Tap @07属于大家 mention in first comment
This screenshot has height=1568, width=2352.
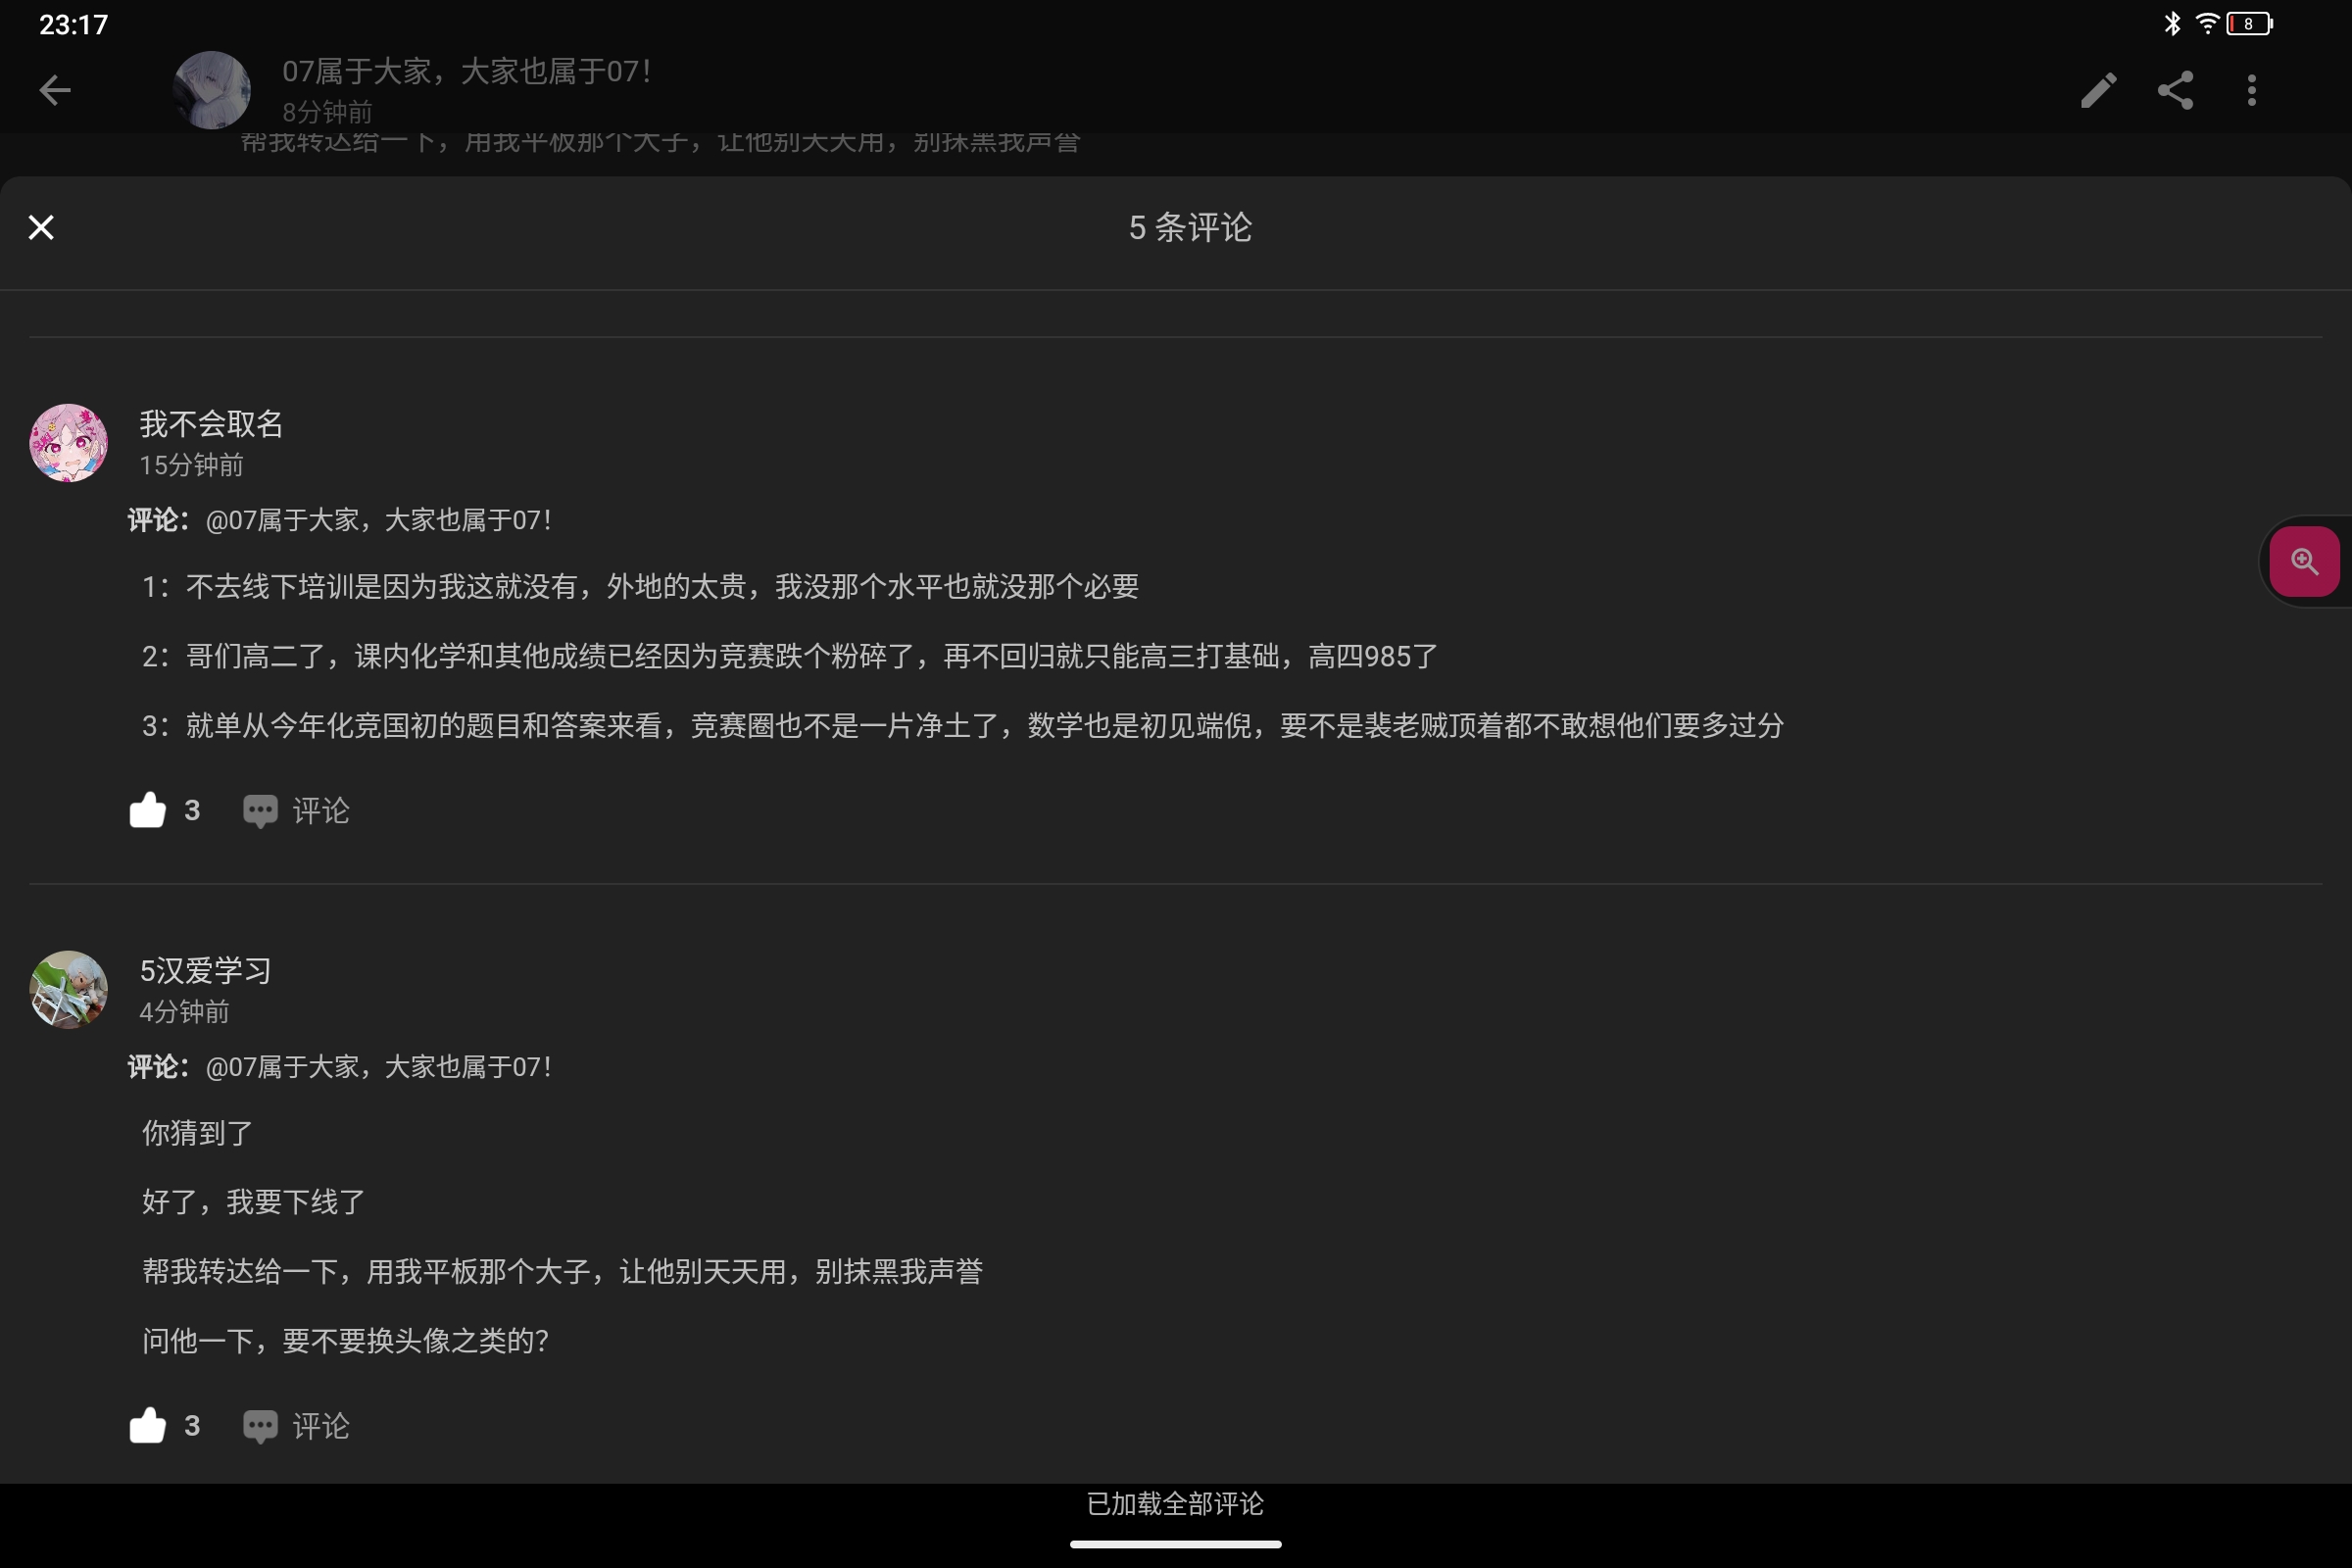(378, 520)
